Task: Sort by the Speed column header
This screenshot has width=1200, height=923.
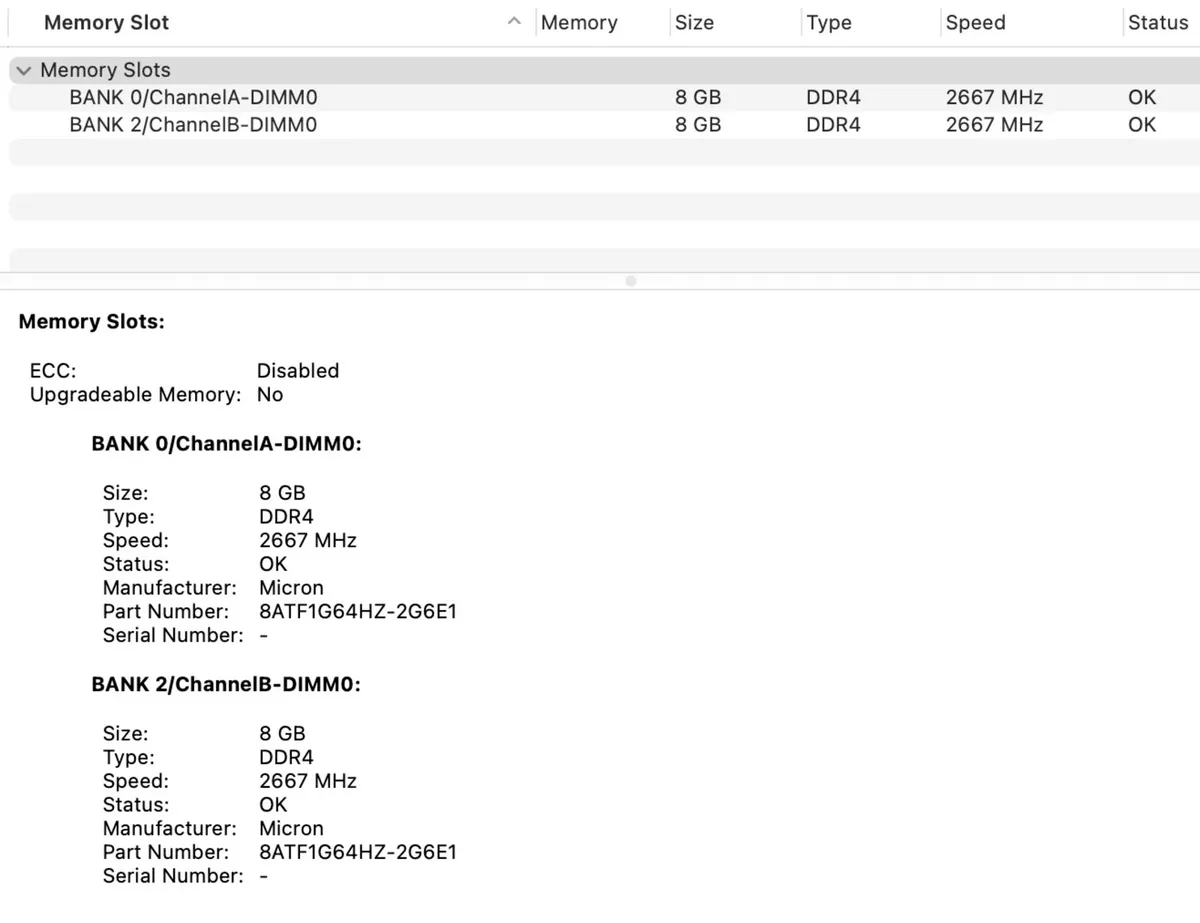Action: [975, 22]
